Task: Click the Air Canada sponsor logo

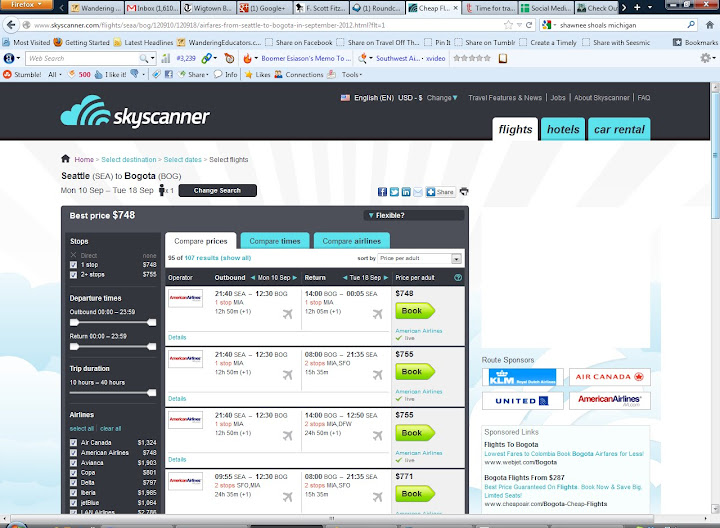Action: 609,377
